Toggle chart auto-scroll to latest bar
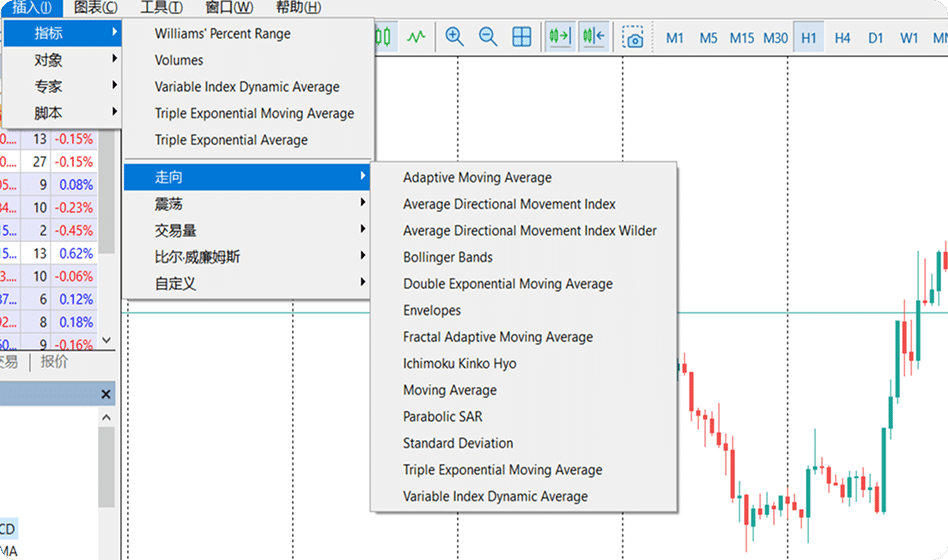This screenshot has height=560, width=948. pos(559,37)
